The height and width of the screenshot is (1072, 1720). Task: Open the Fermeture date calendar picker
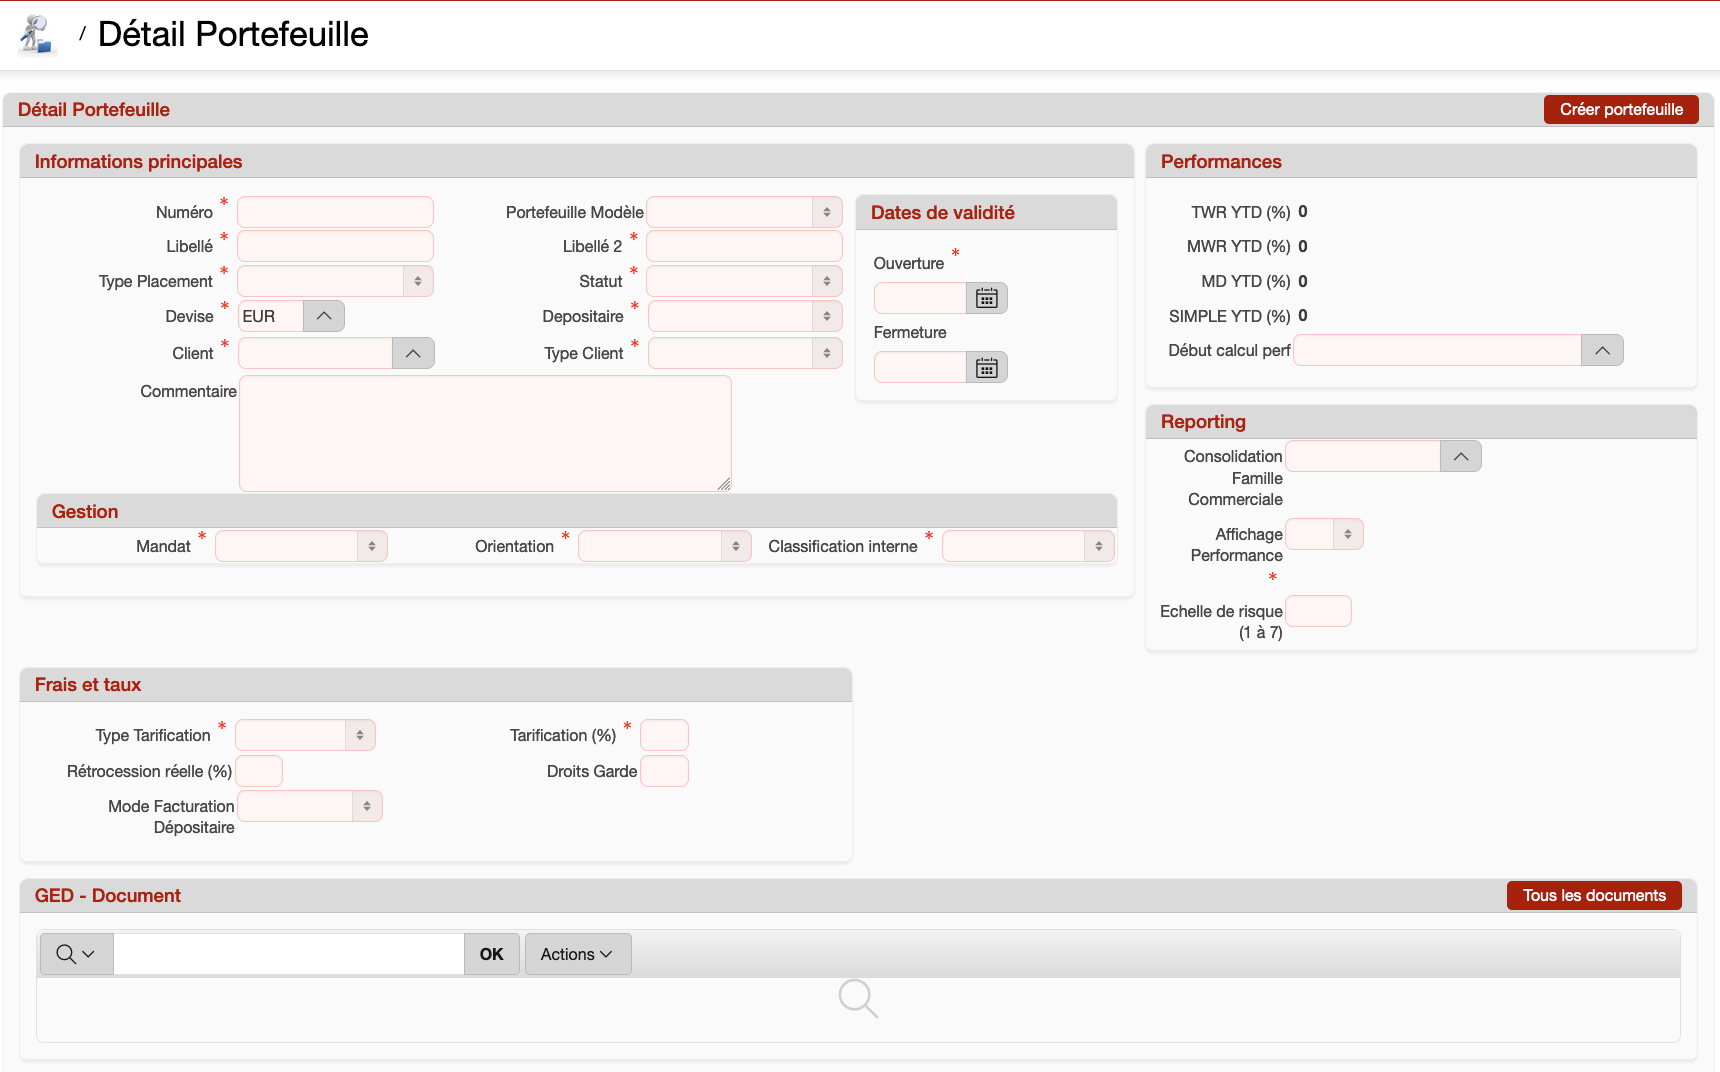pos(986,368)
